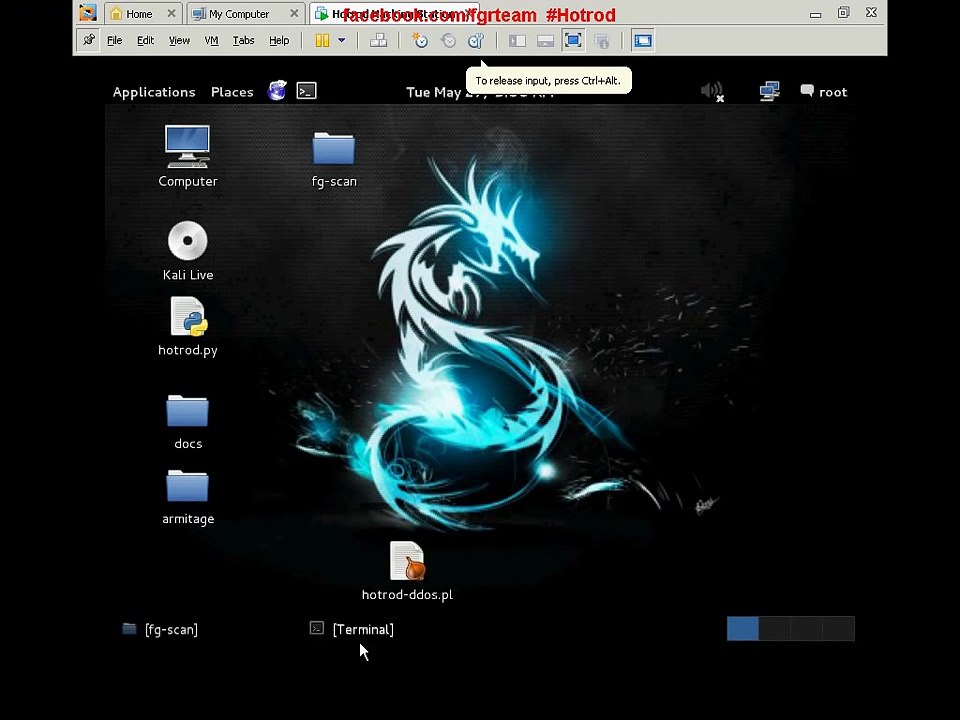
Task: Click the VMware Workstation app icon
Action: coord(88,12)
